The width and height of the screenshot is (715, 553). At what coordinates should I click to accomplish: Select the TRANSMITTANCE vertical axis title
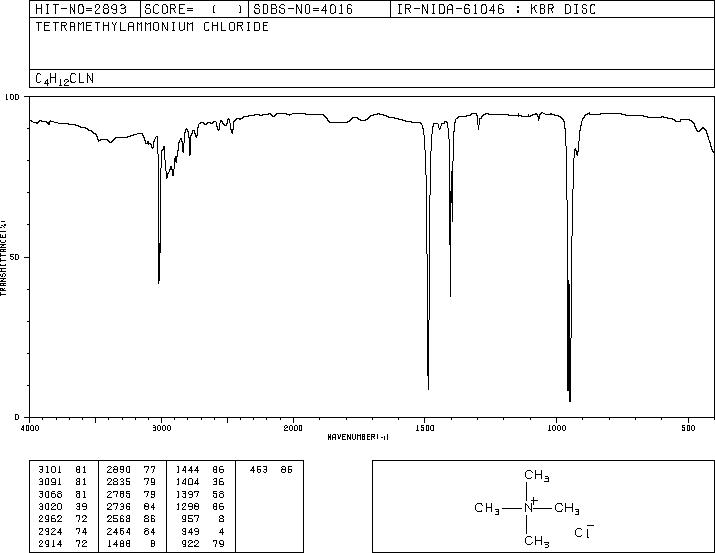[x=4, y=258]
